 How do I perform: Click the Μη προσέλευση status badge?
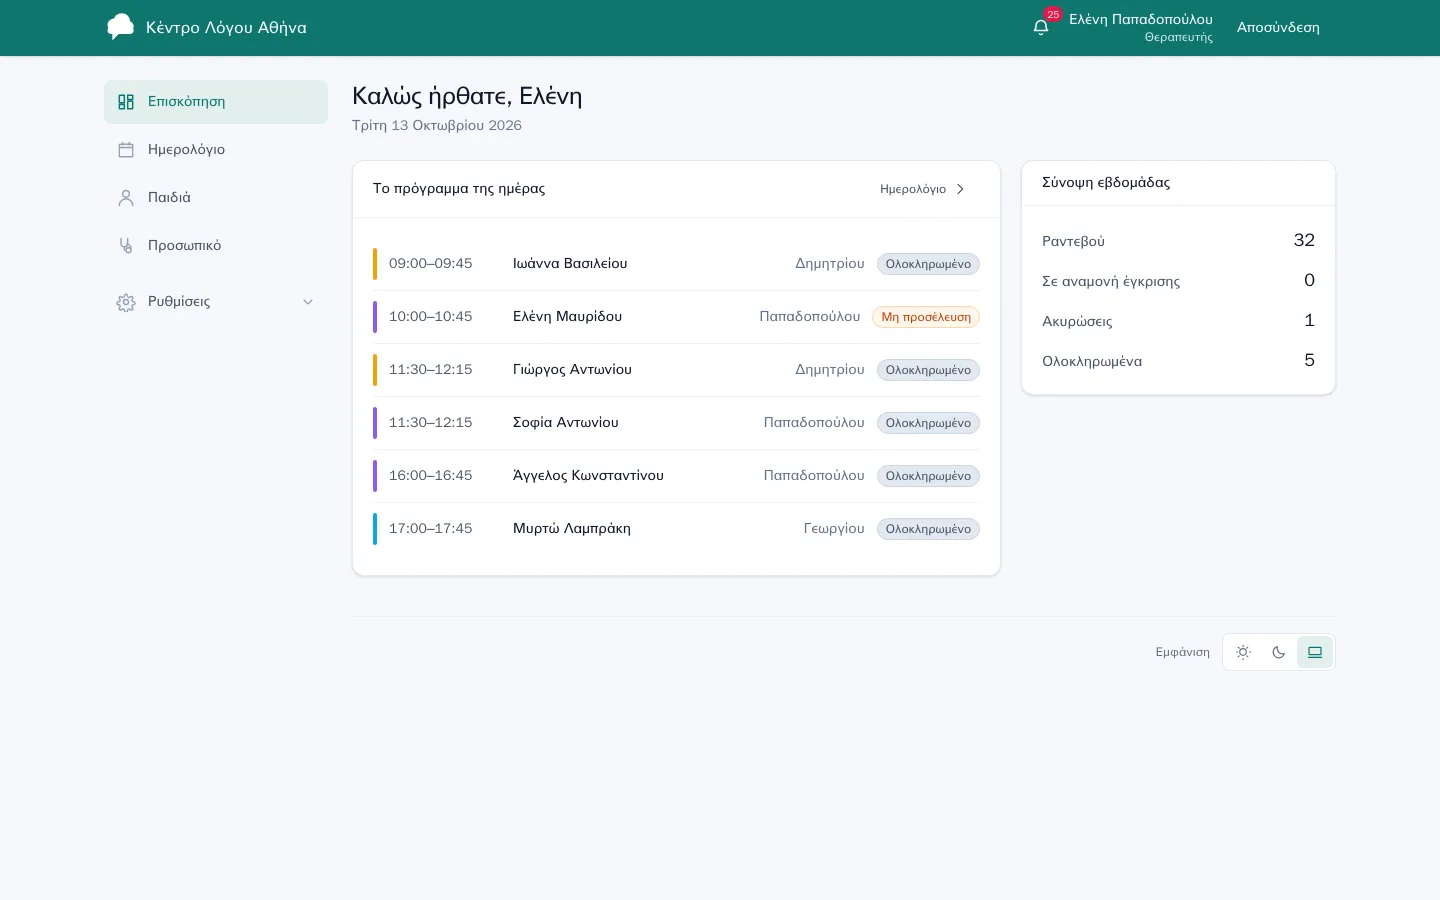click(926, 317)
